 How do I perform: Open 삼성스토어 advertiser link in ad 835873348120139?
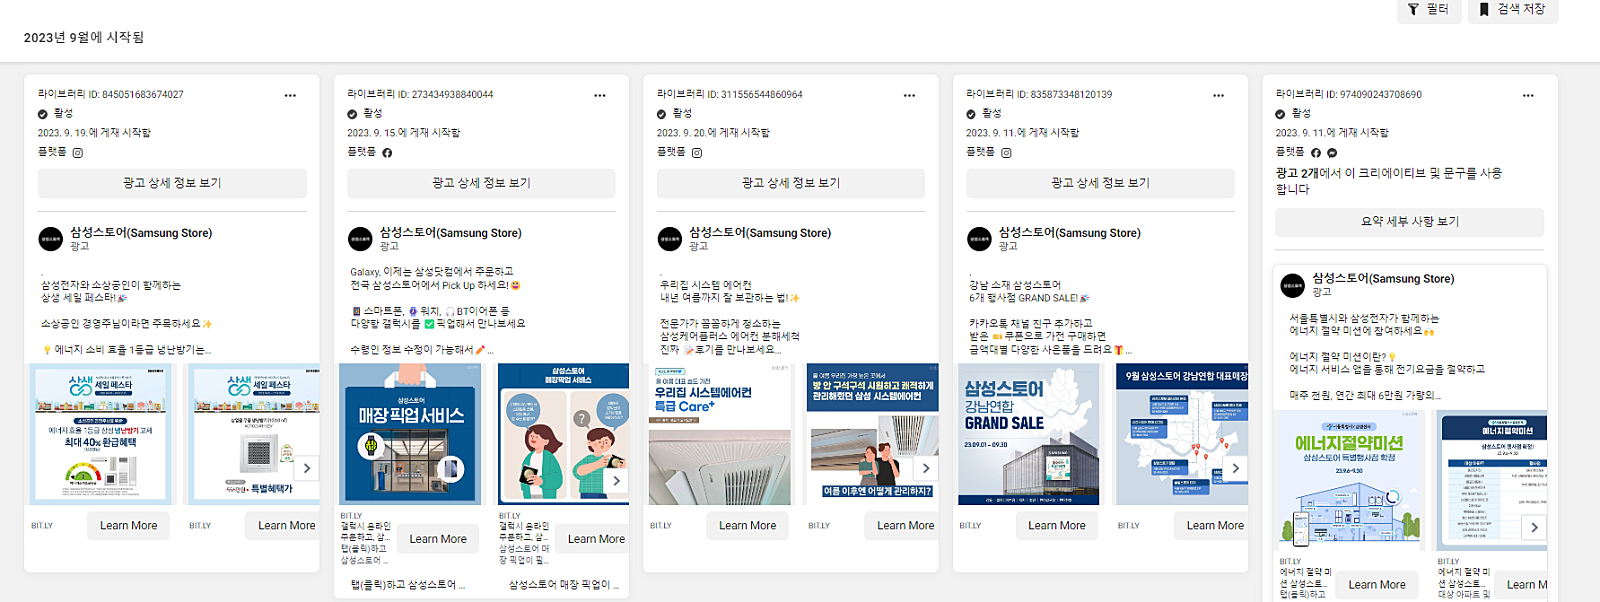(1069, 233)
